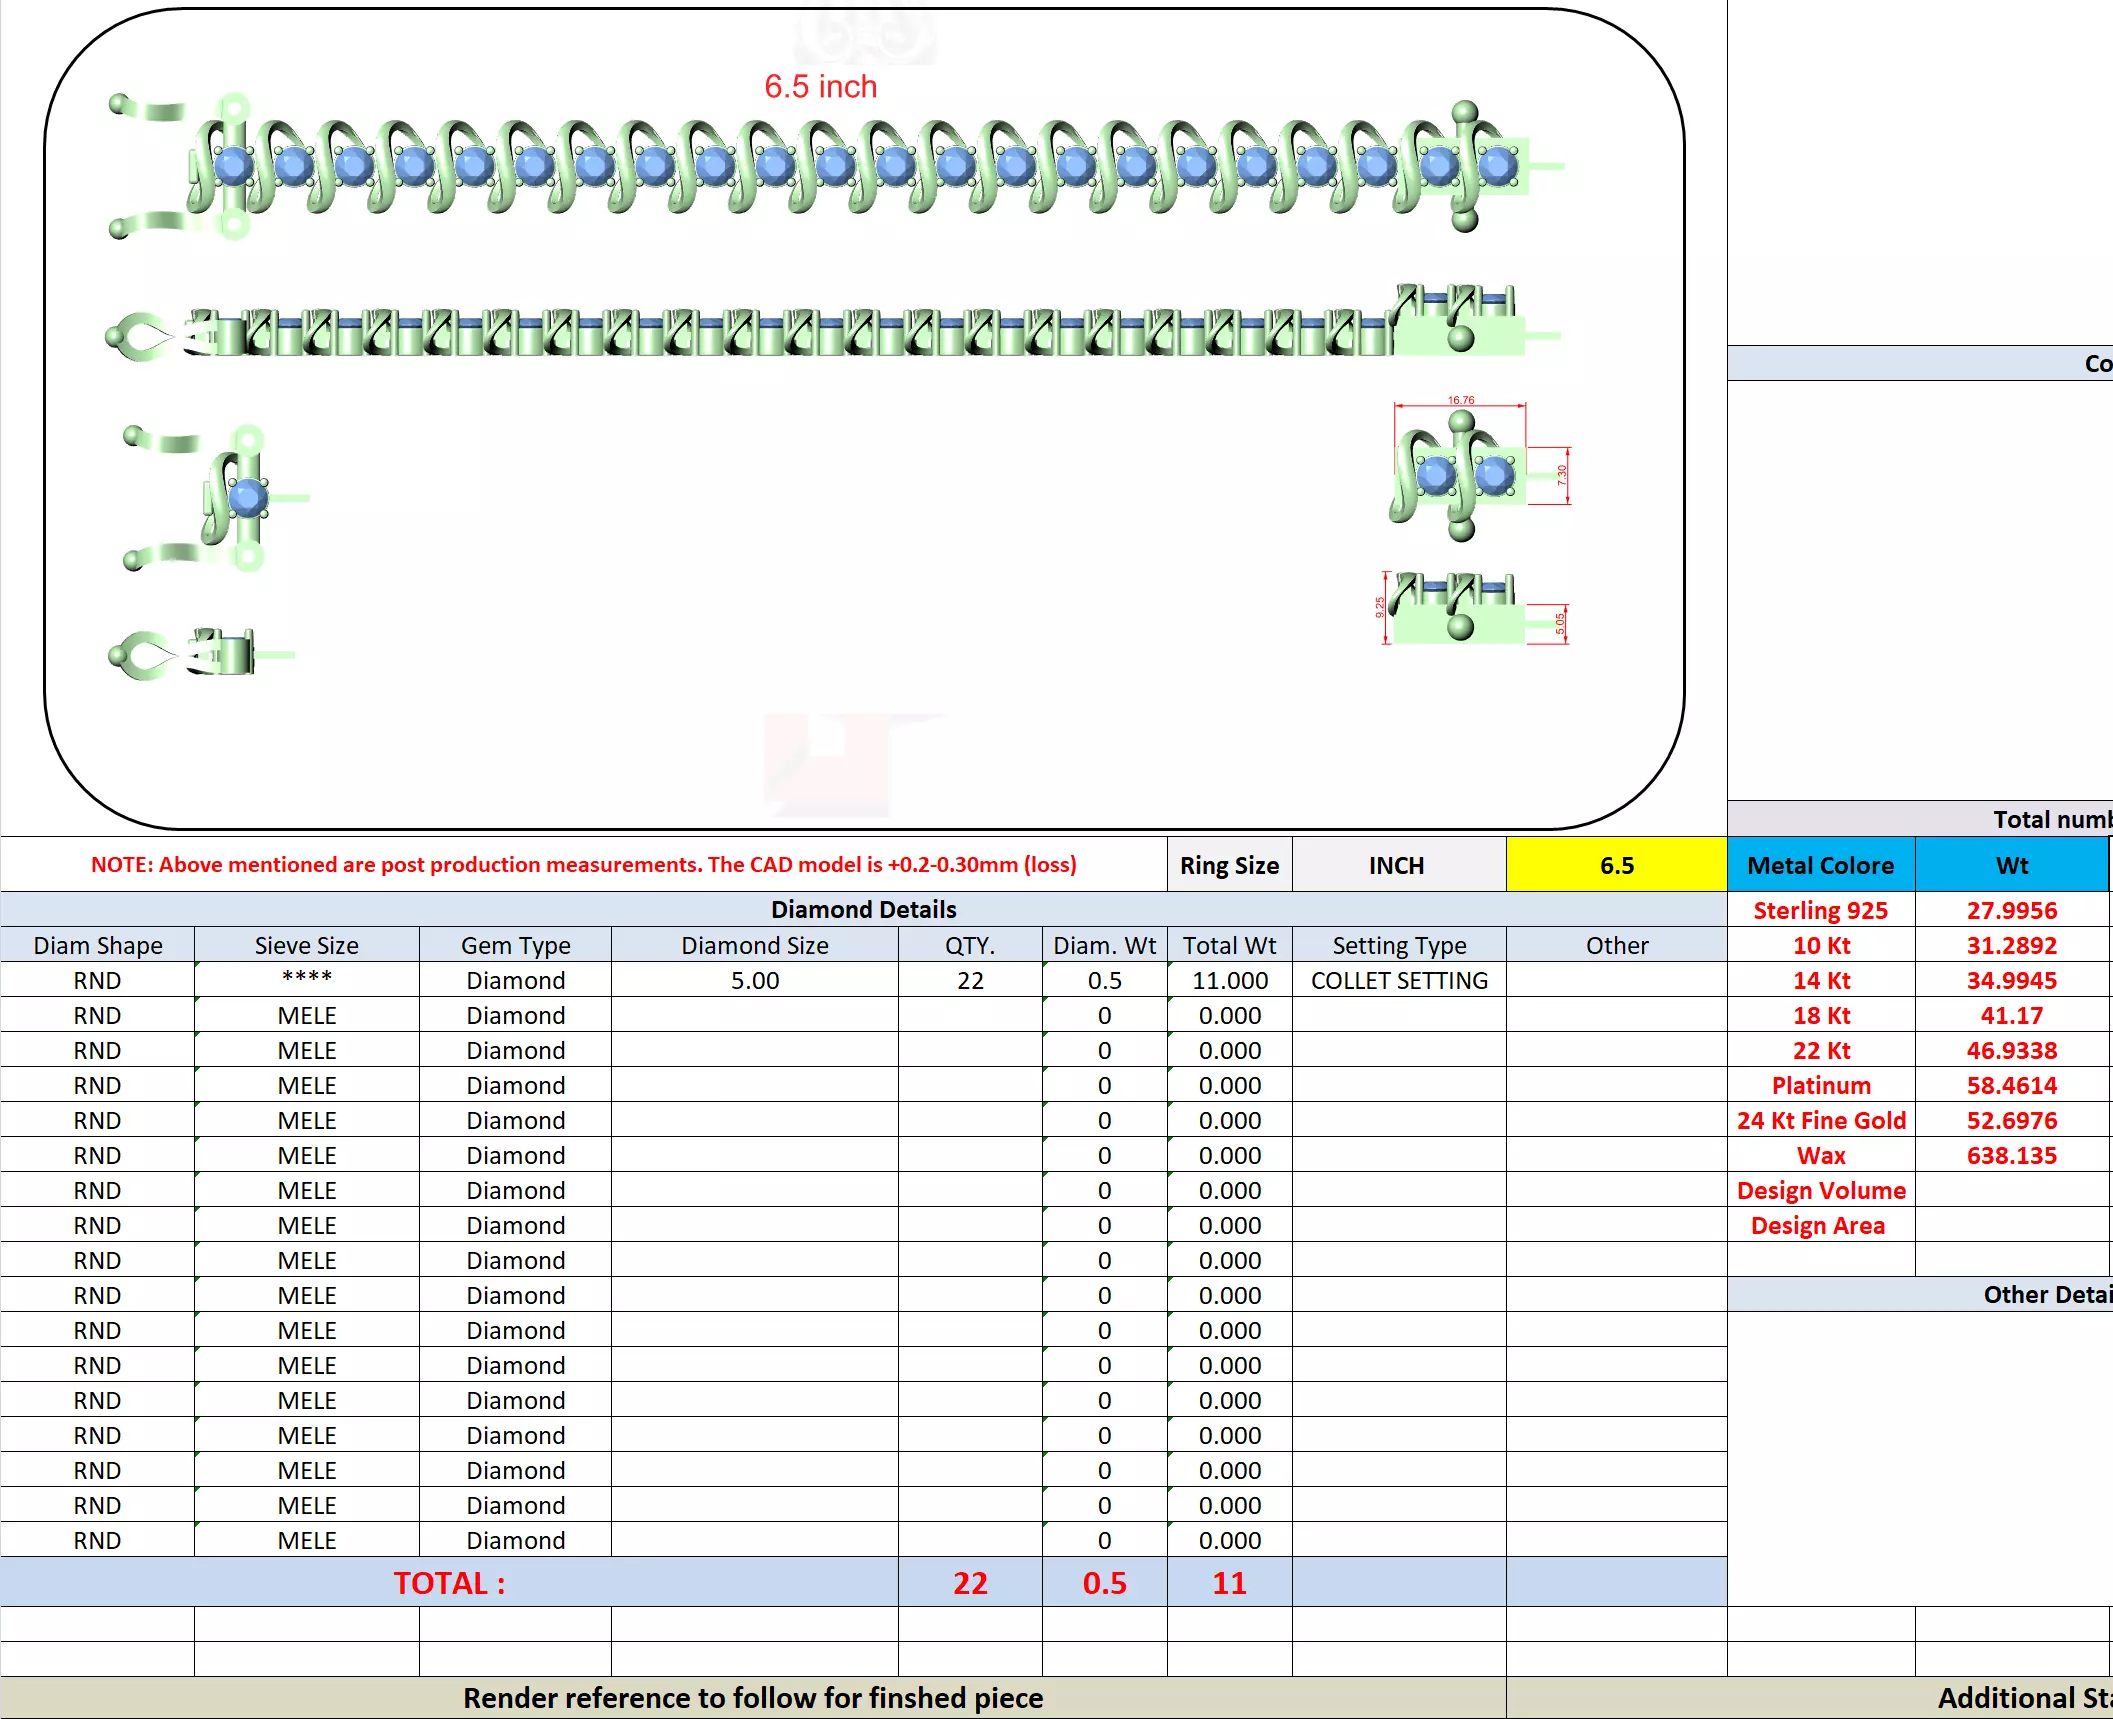Click the Design Volume label

coord(1819,1190)
